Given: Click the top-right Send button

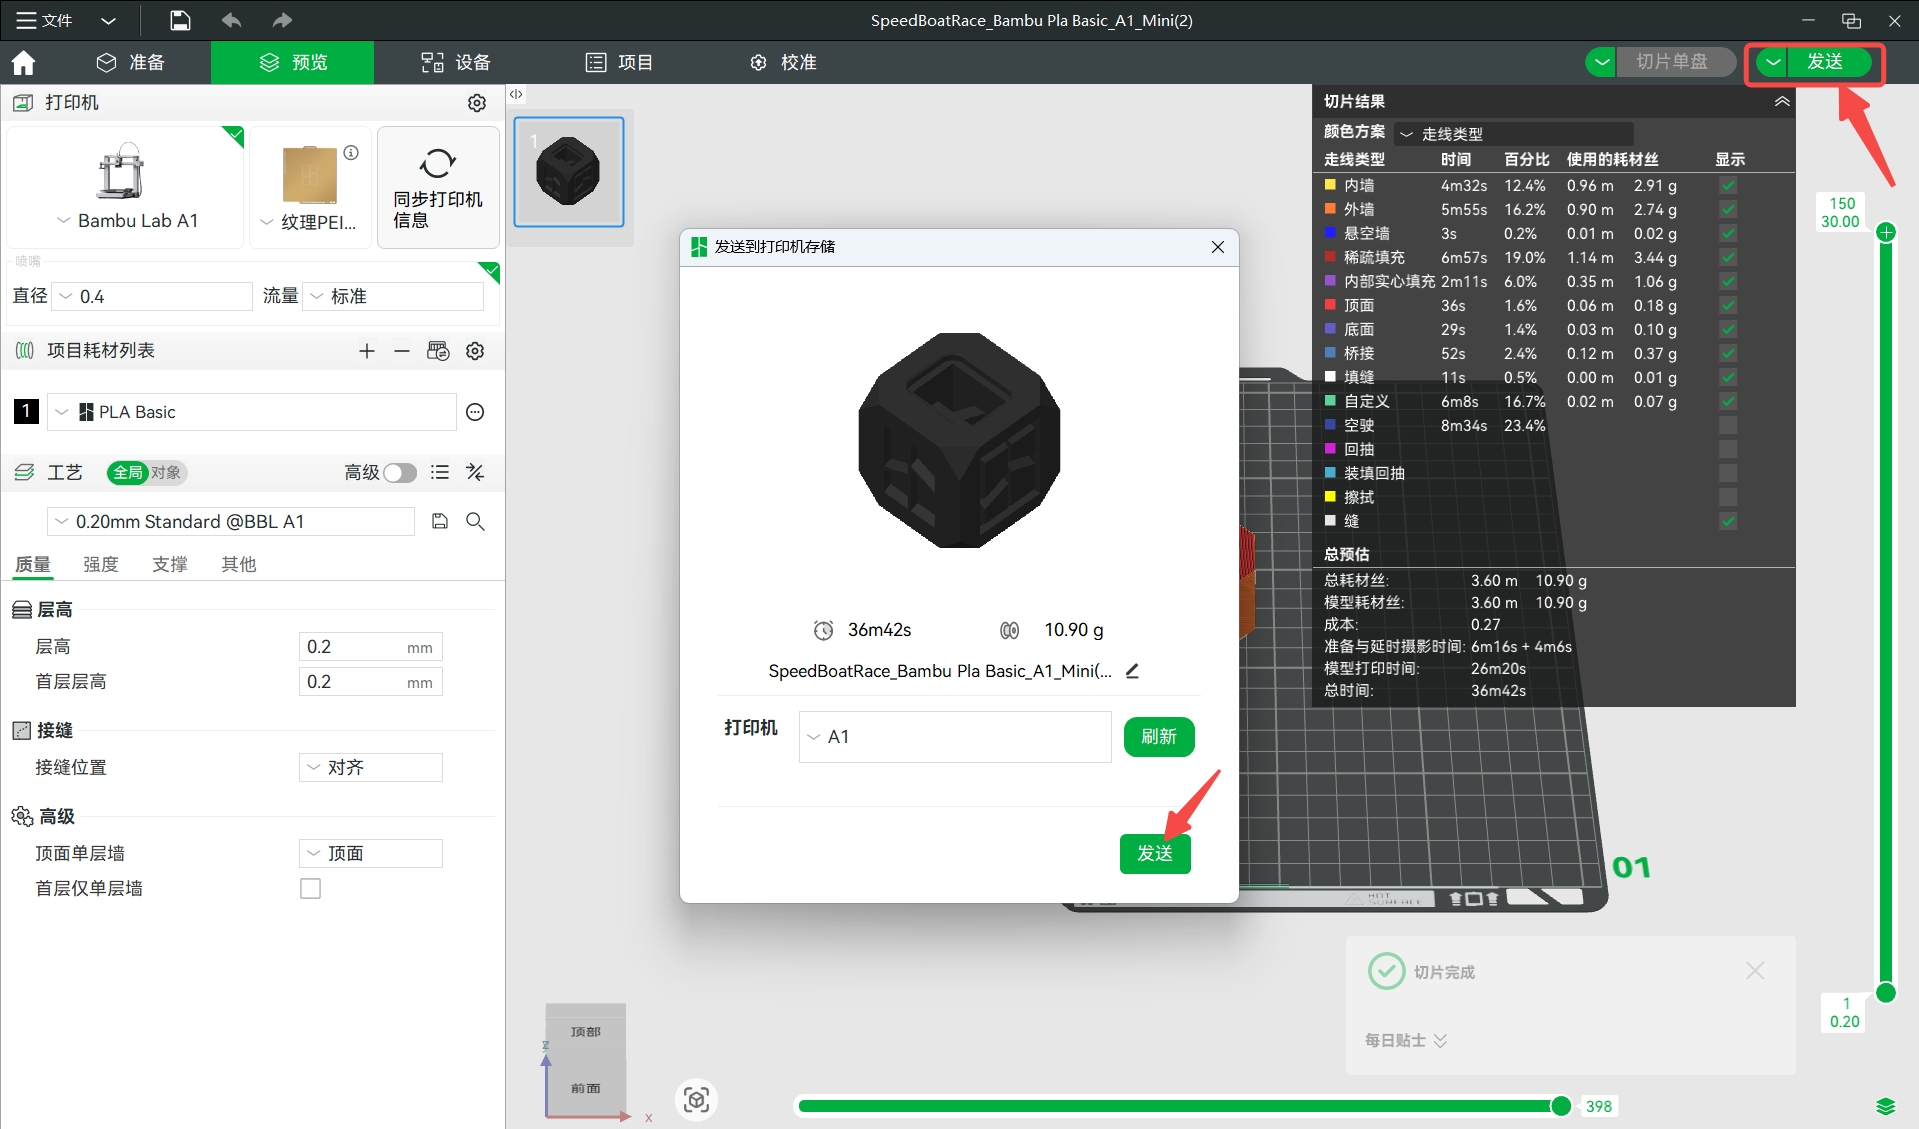Looking at the screenshot, I should pyautogui.click(x=1825, y=62).
